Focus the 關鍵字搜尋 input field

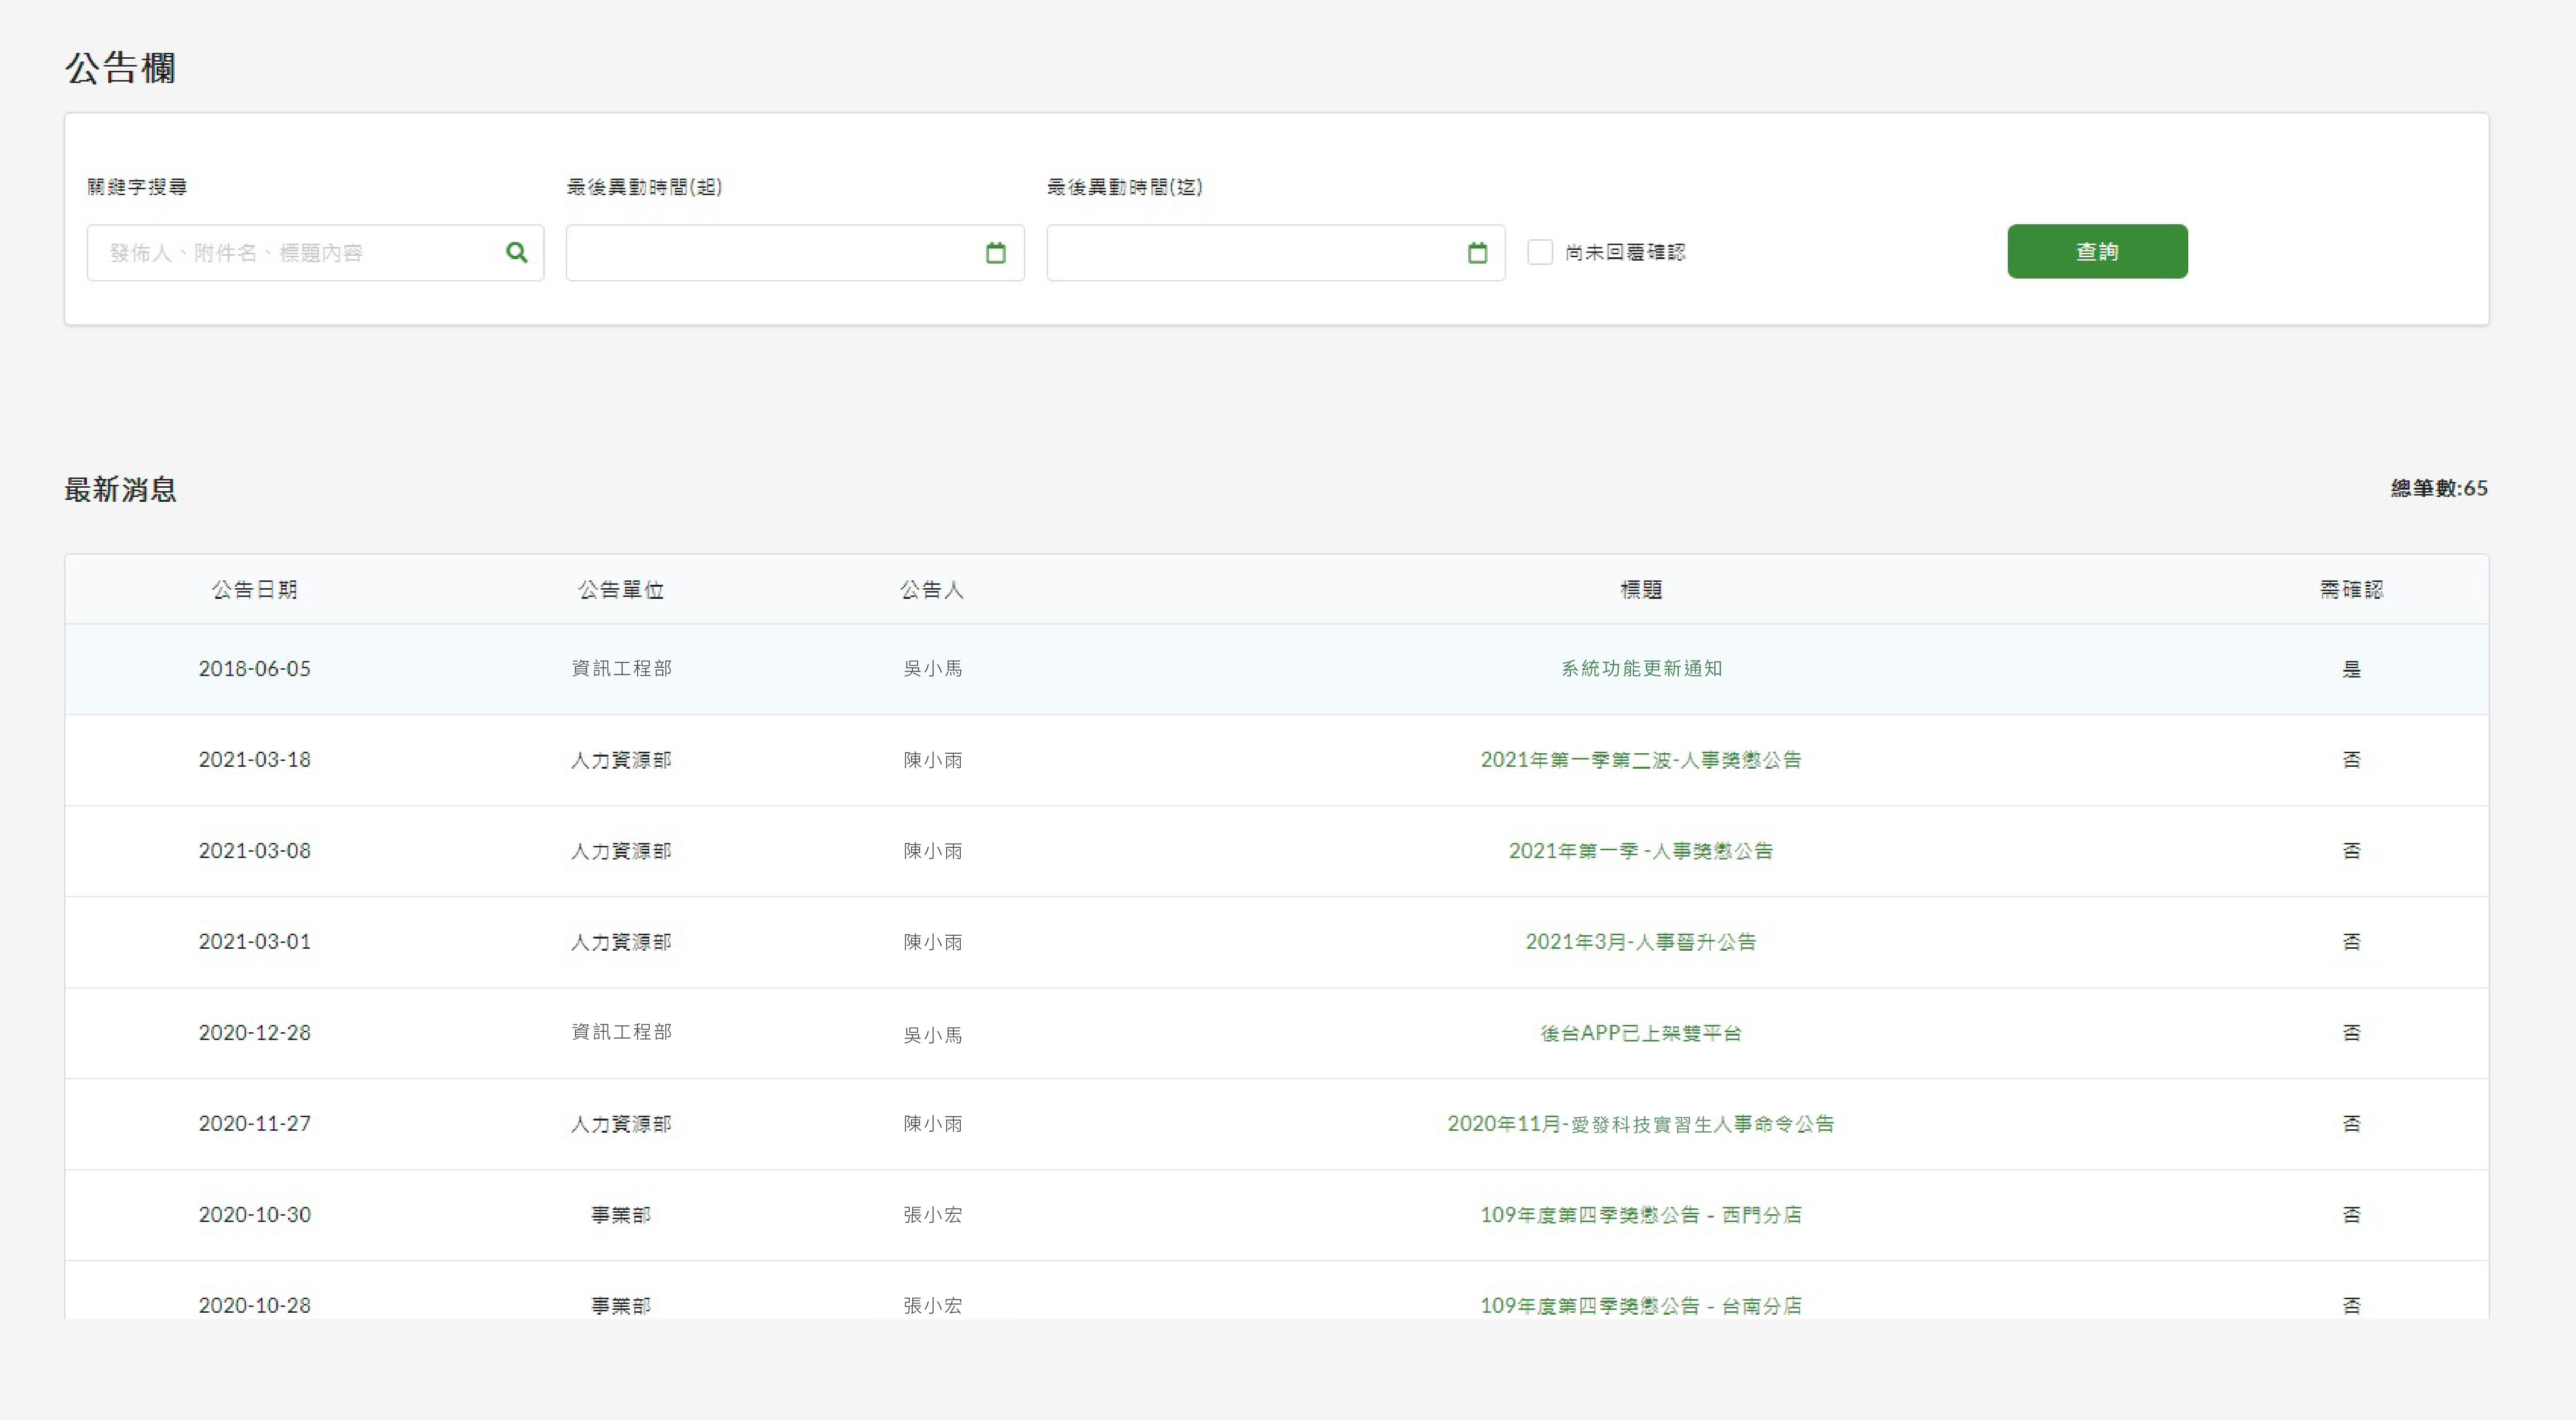tap(315, 252)
